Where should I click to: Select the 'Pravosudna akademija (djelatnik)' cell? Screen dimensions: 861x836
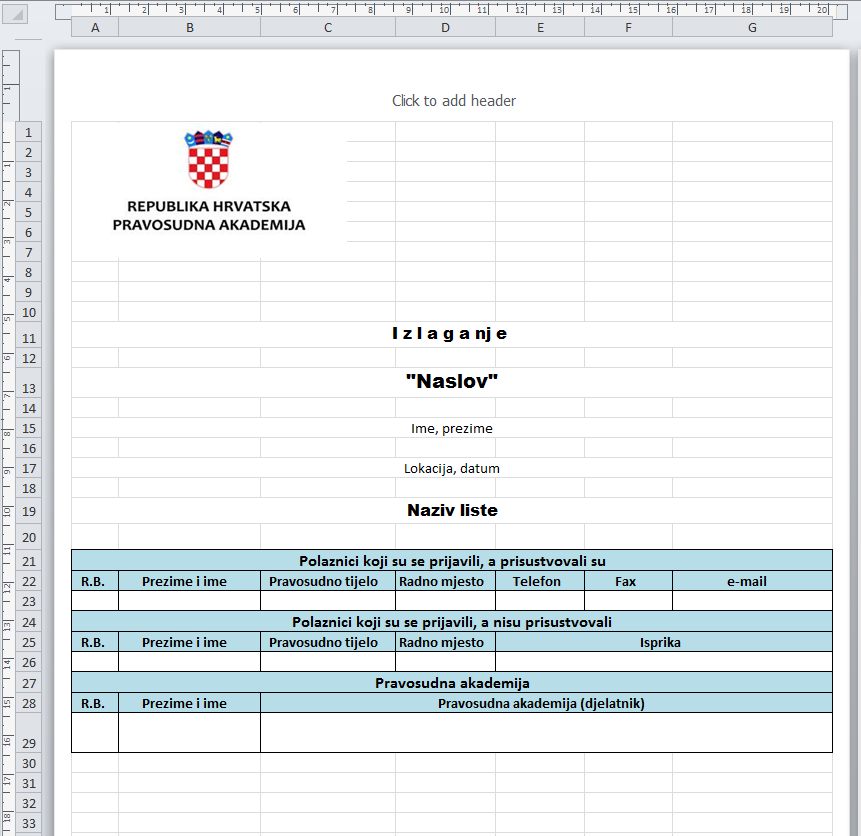tap(546, 703)
